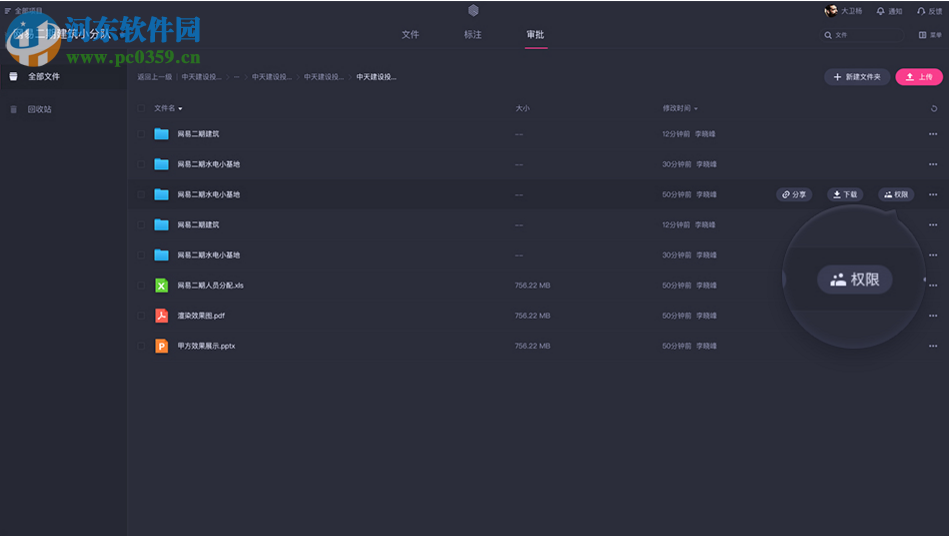
Task: Focus the 文件 search field
Action: (862, 35)
